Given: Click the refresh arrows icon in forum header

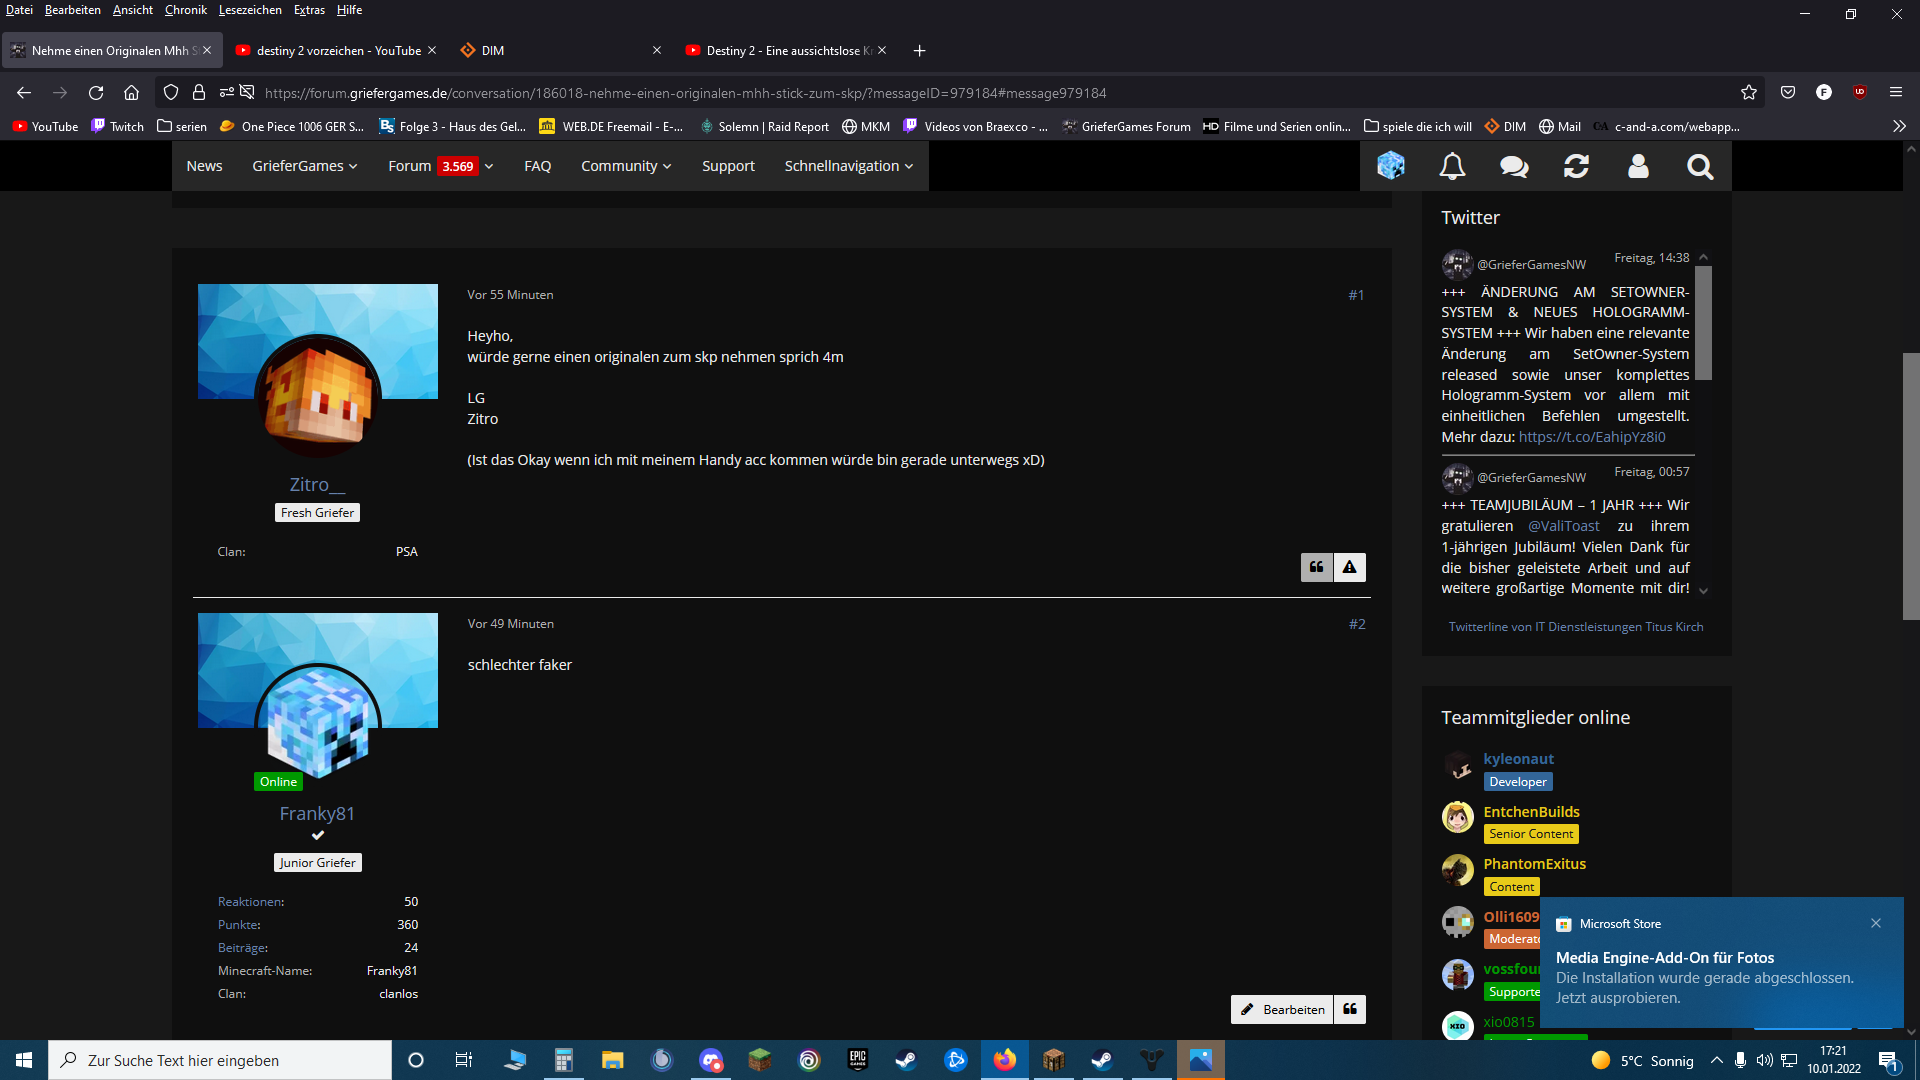Looking at the screenshot, I should tap(1576, 166).
